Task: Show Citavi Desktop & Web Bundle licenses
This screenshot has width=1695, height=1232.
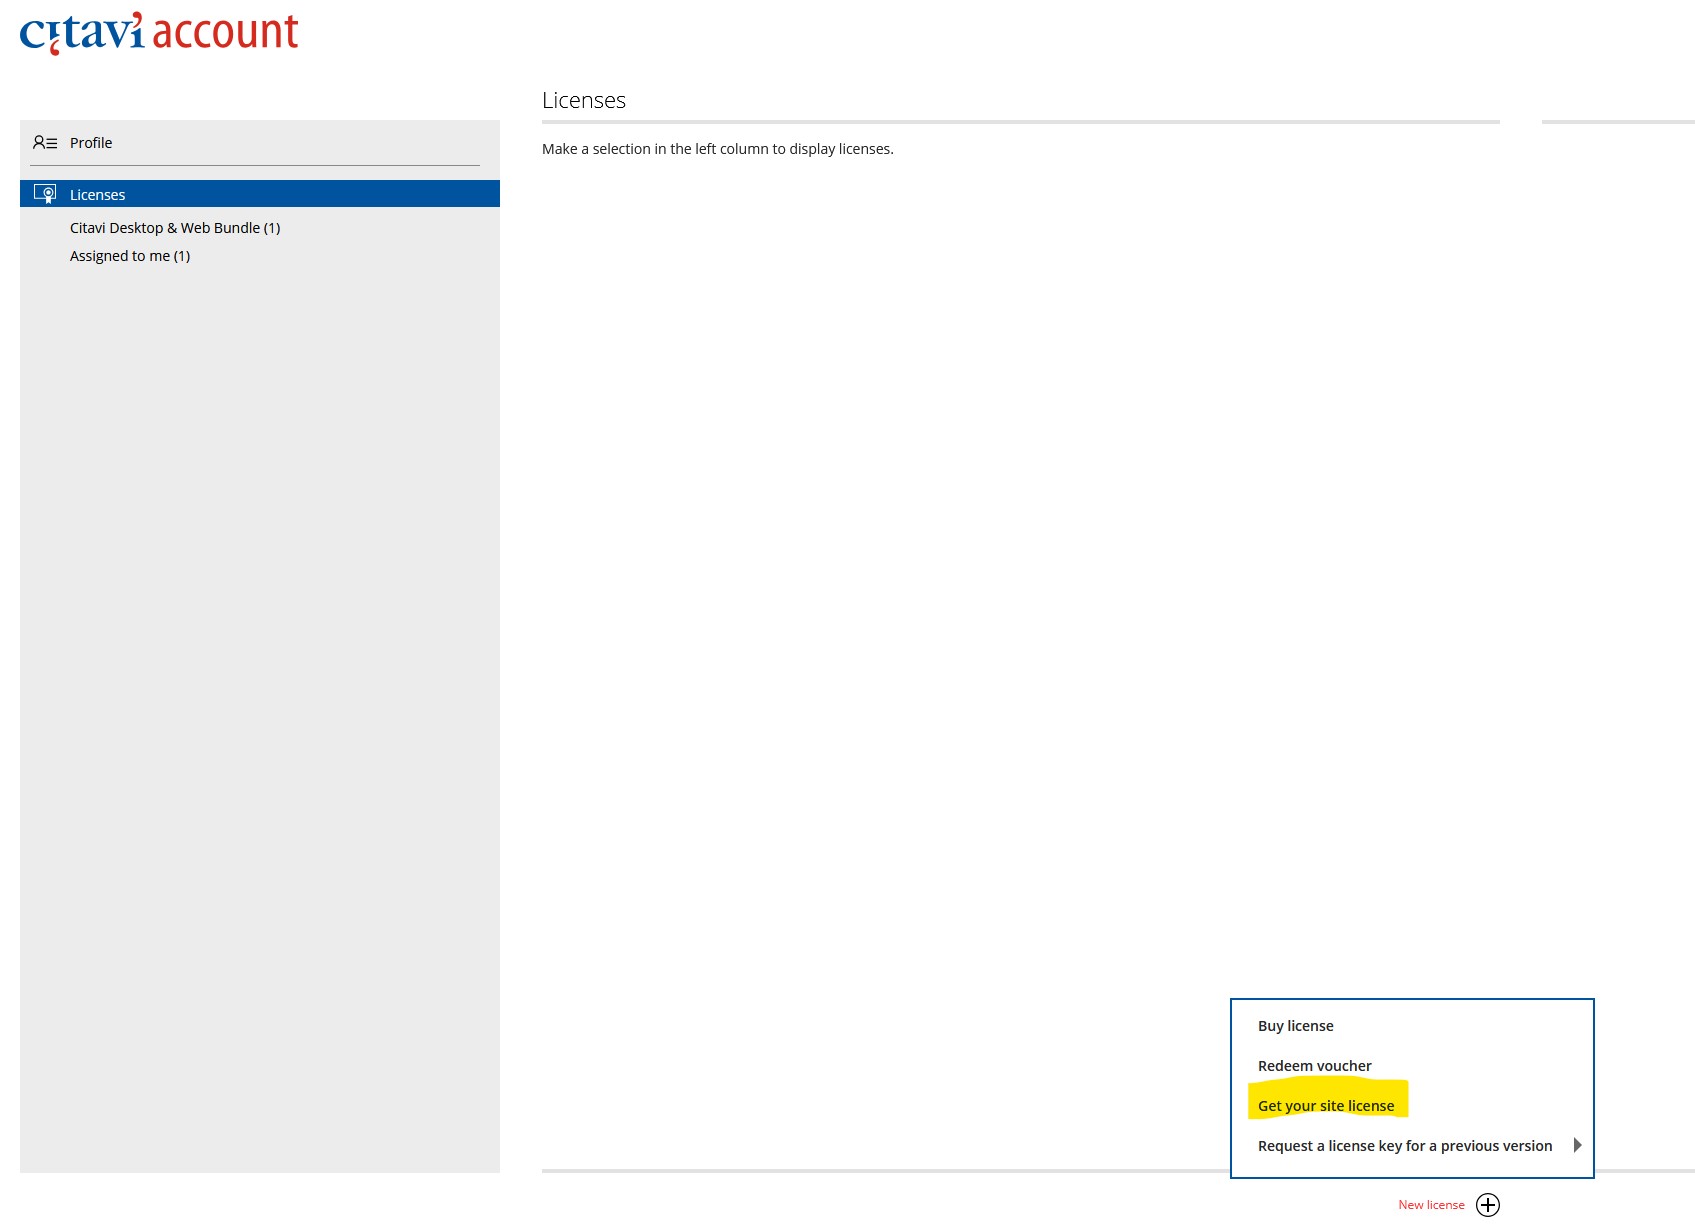Action: click(x=175, y=228)
